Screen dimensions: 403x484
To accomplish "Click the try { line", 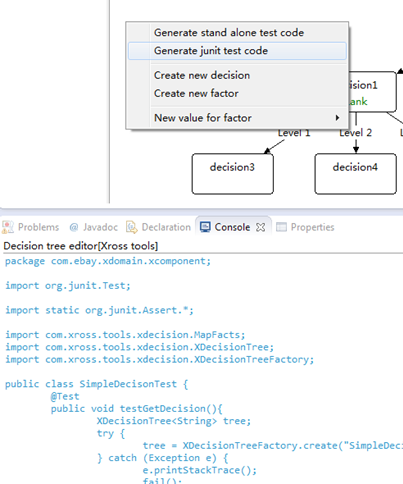I will point(111,433).
